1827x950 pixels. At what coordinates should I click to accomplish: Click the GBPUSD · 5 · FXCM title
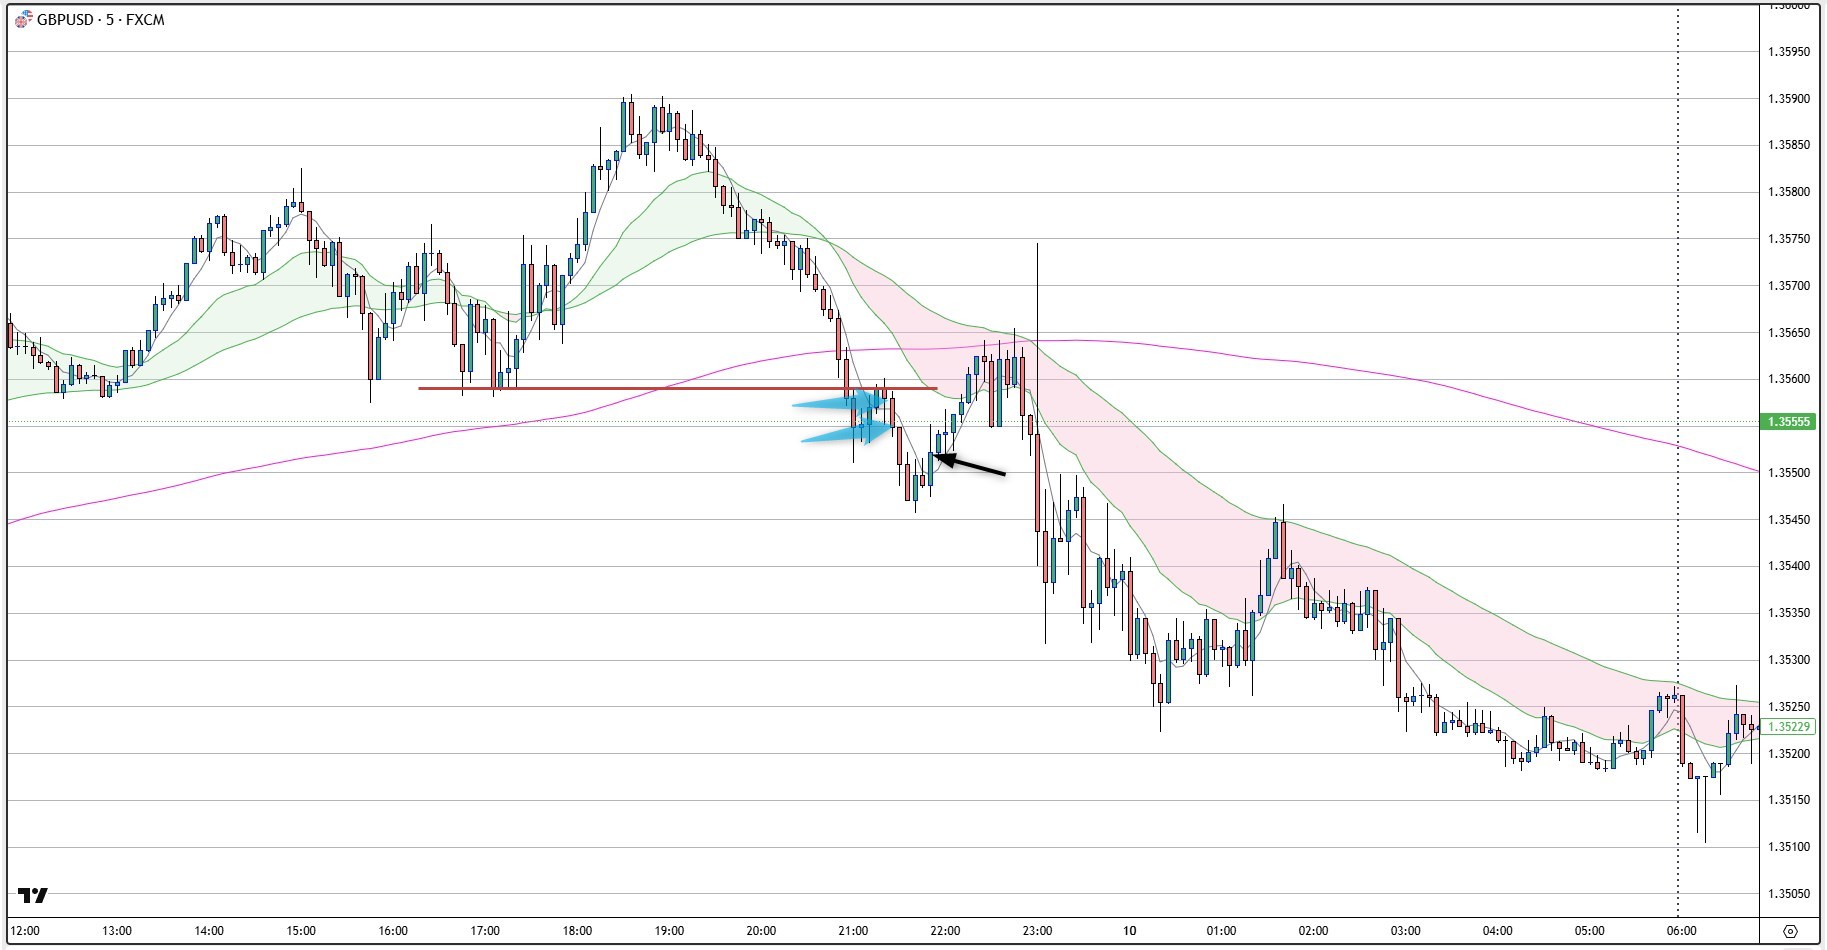tap(100, 20)
